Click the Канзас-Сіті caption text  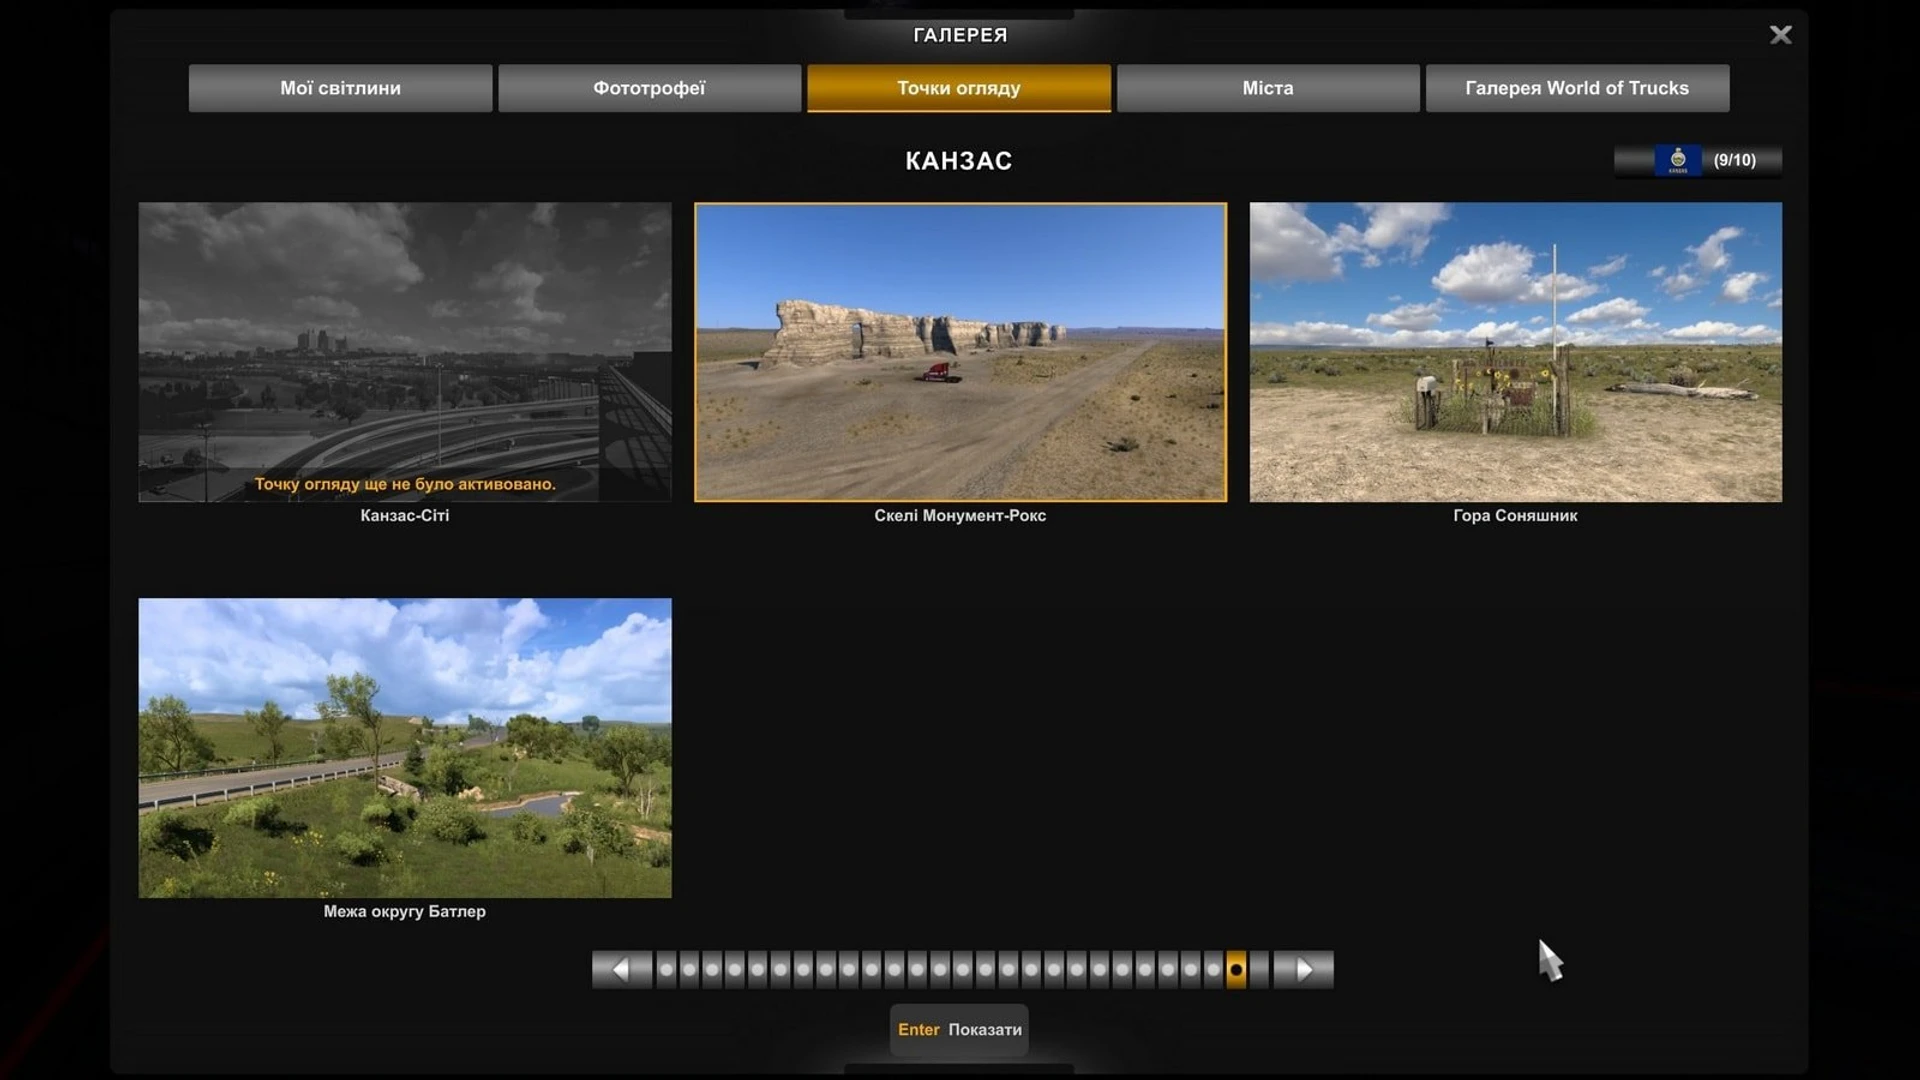405,516
